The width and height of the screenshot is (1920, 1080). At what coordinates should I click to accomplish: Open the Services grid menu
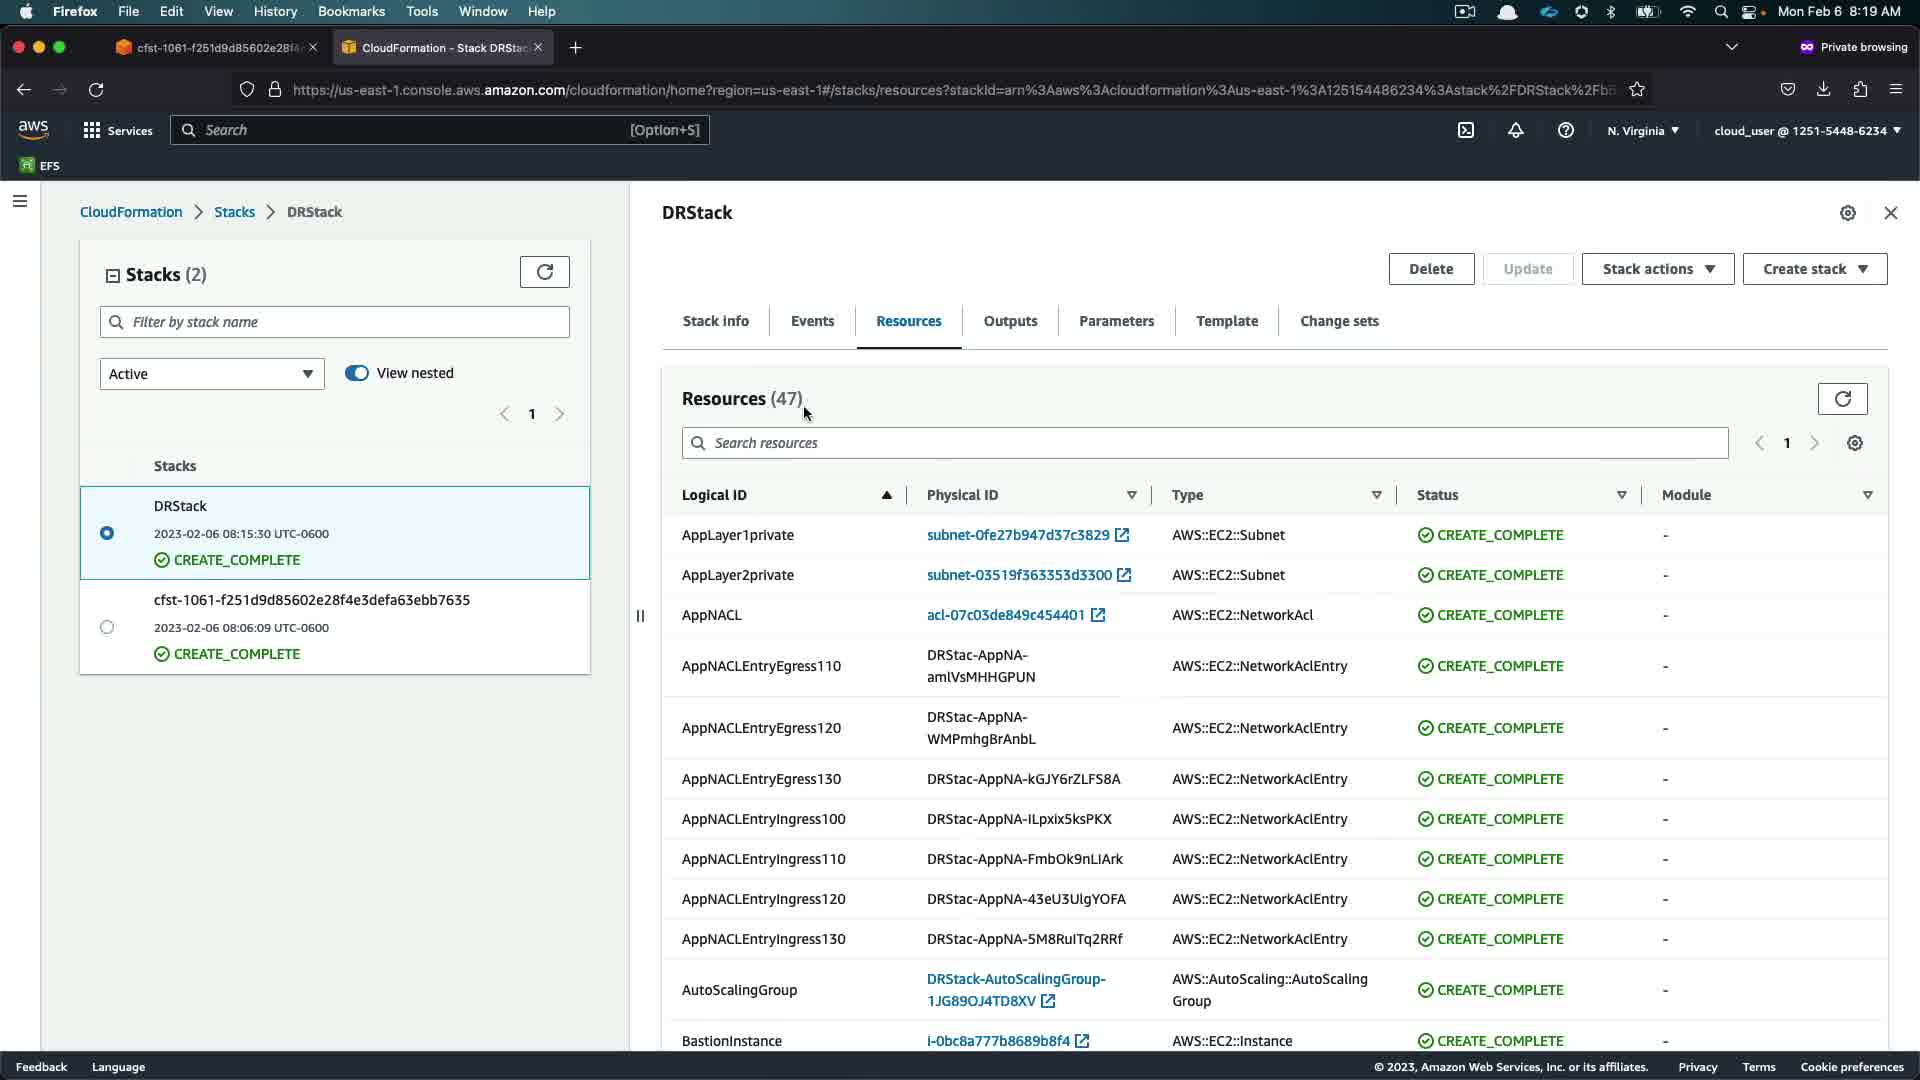click(92, 130)
